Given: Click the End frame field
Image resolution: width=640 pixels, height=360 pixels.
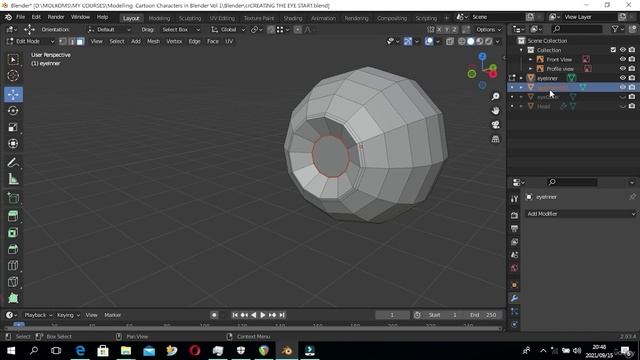Looking at the screenshot, I should coord(483,315).
